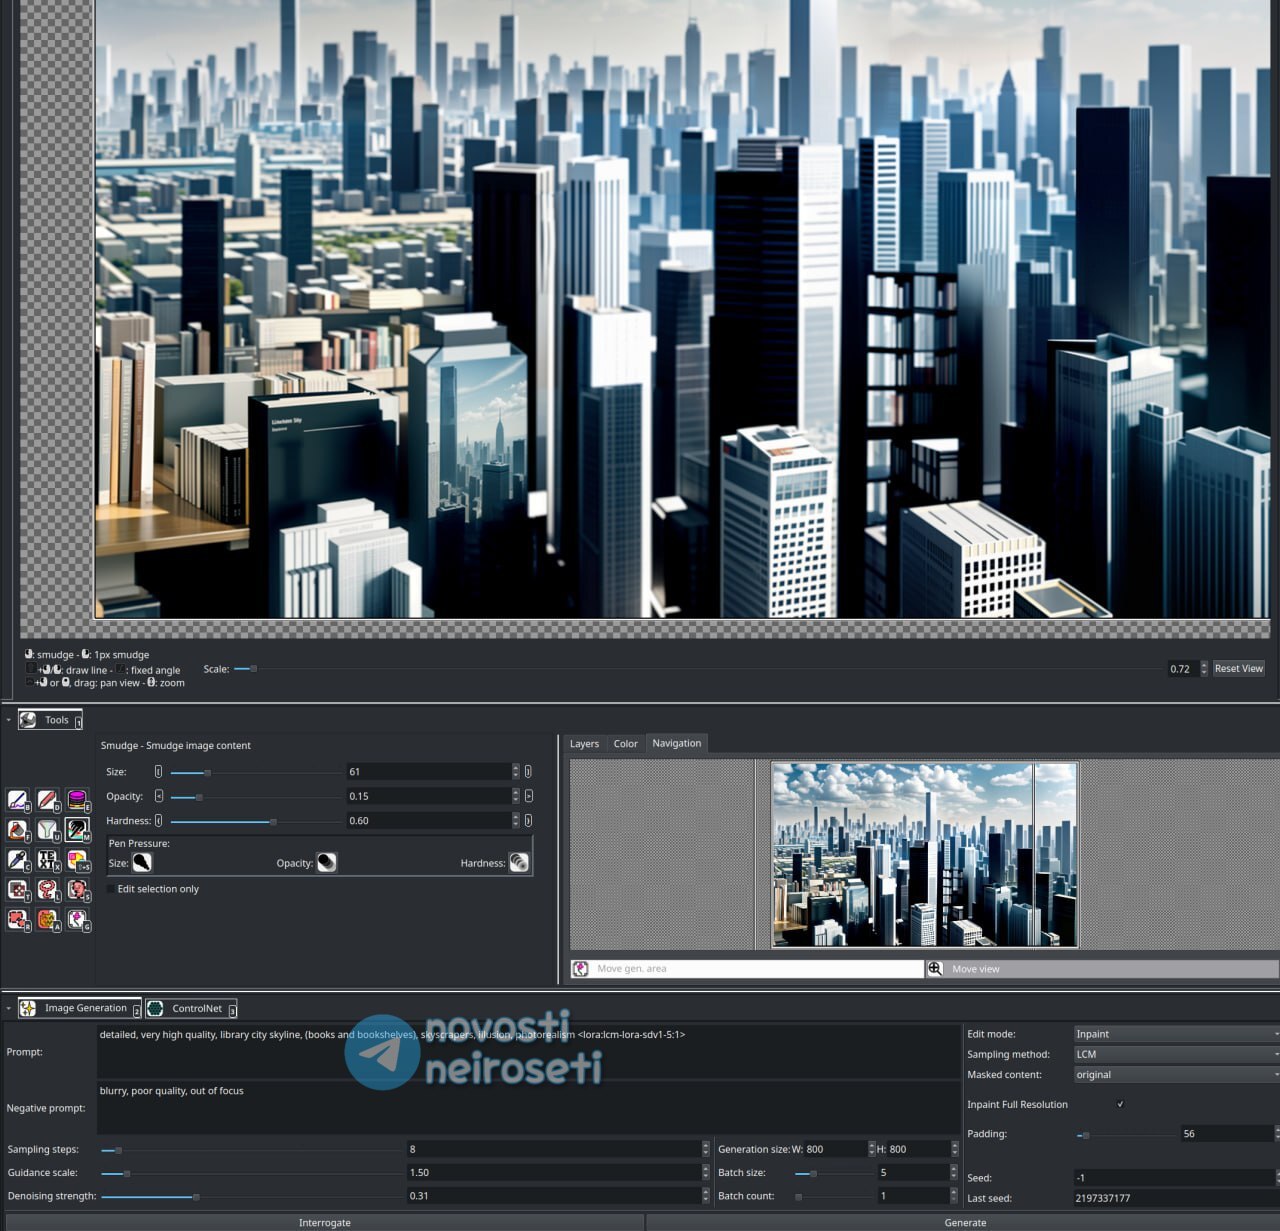Uncheck Inpaint Full Resolution
Image resolution: width=1280 pixels, height=1231 pixels.
coord(1120,1104)
